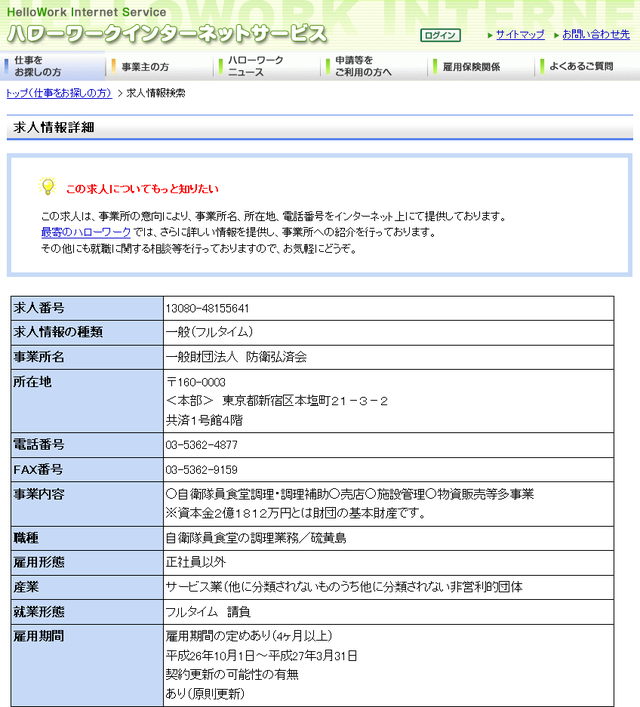This screenshot has height=707, width=640.
Task: Click the arrow icon before サイトマップ
Action: click(x=490, y=35)
